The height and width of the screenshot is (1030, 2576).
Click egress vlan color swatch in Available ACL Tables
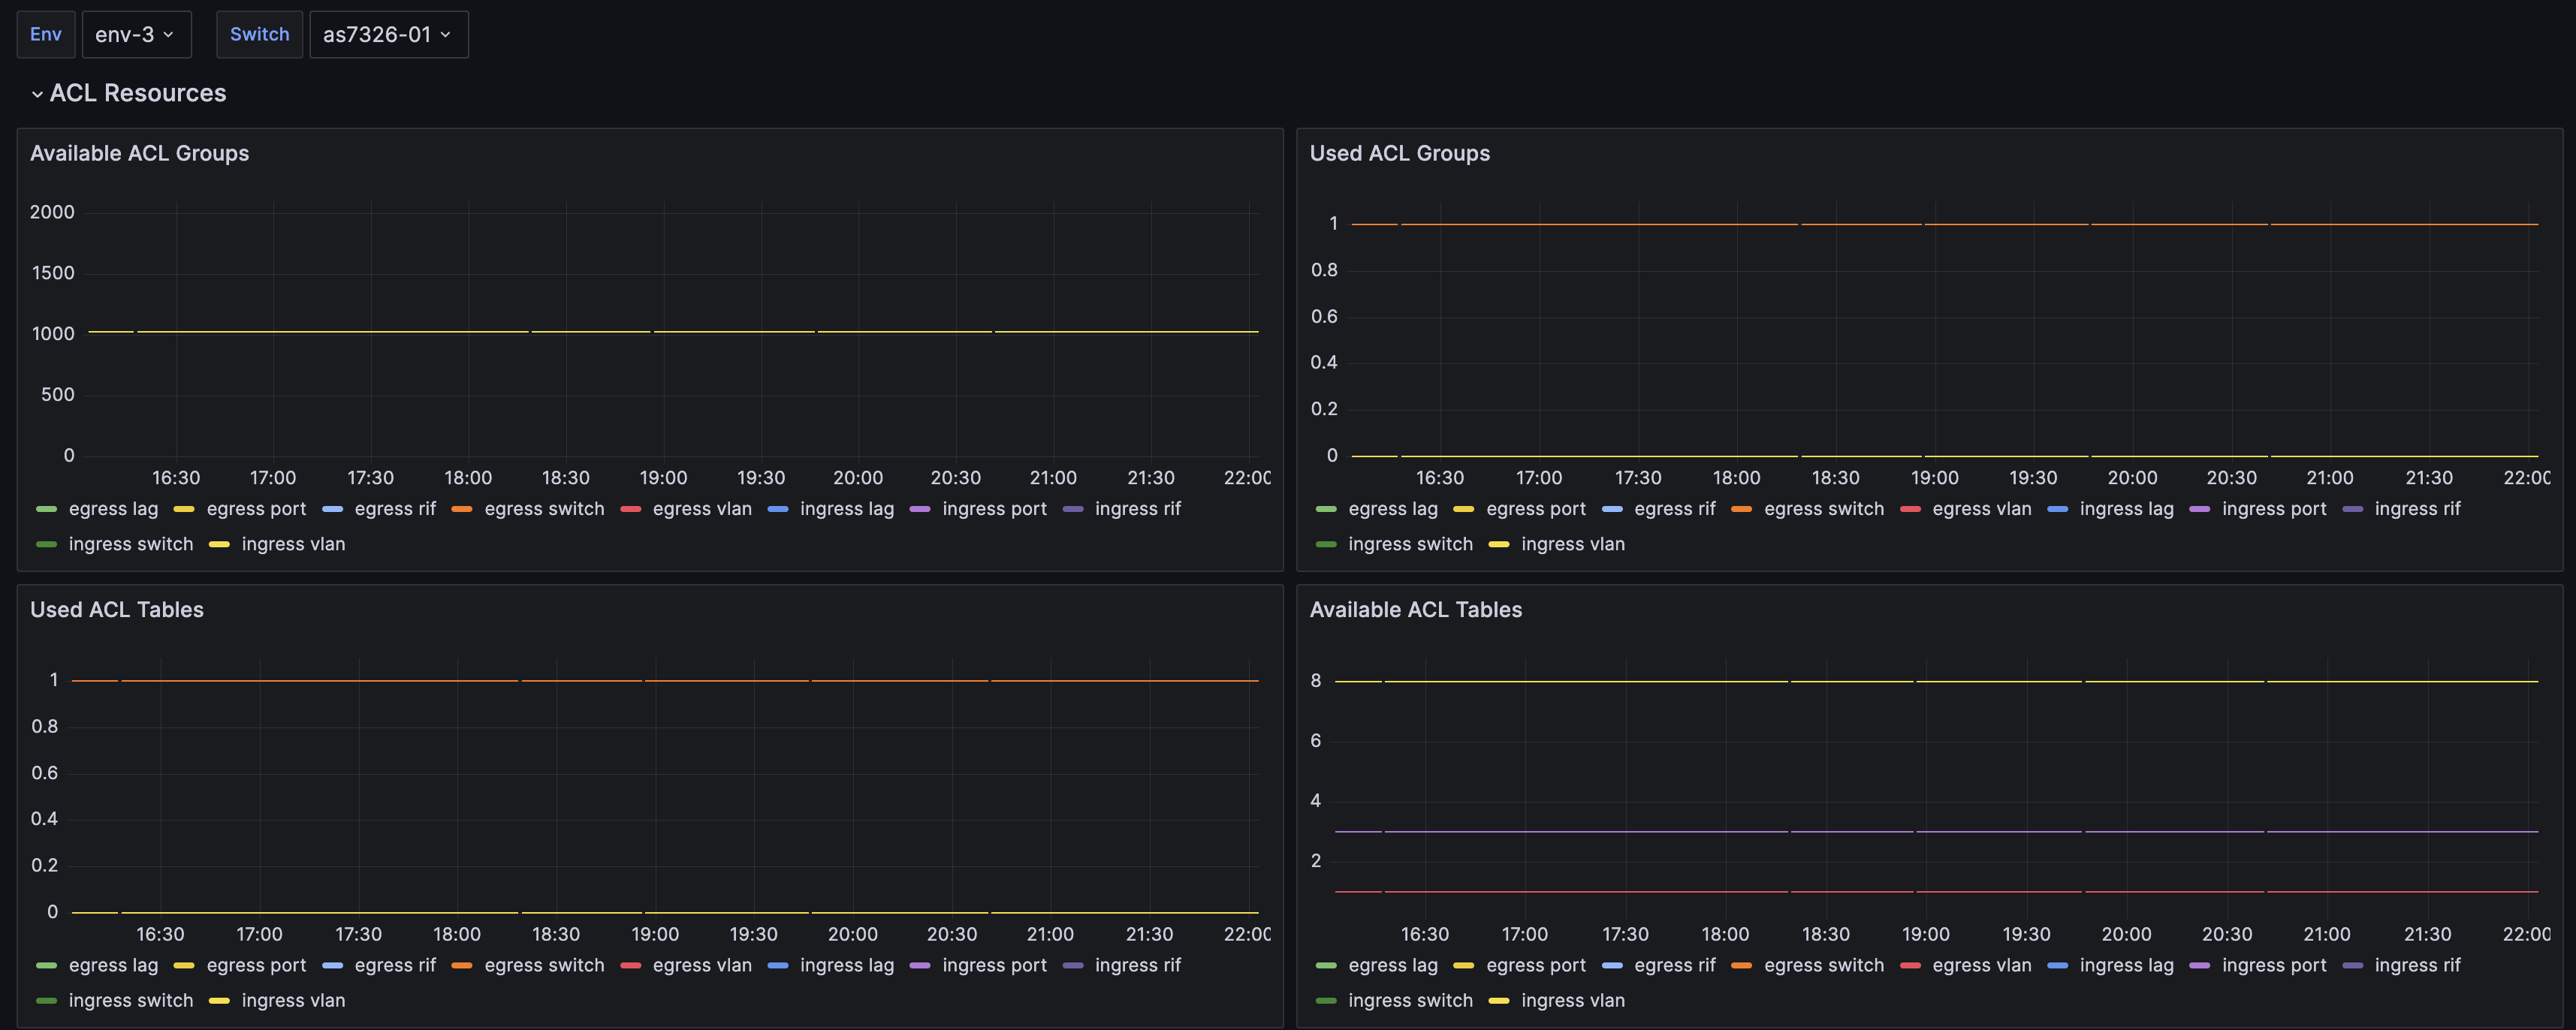point(1910,965)
